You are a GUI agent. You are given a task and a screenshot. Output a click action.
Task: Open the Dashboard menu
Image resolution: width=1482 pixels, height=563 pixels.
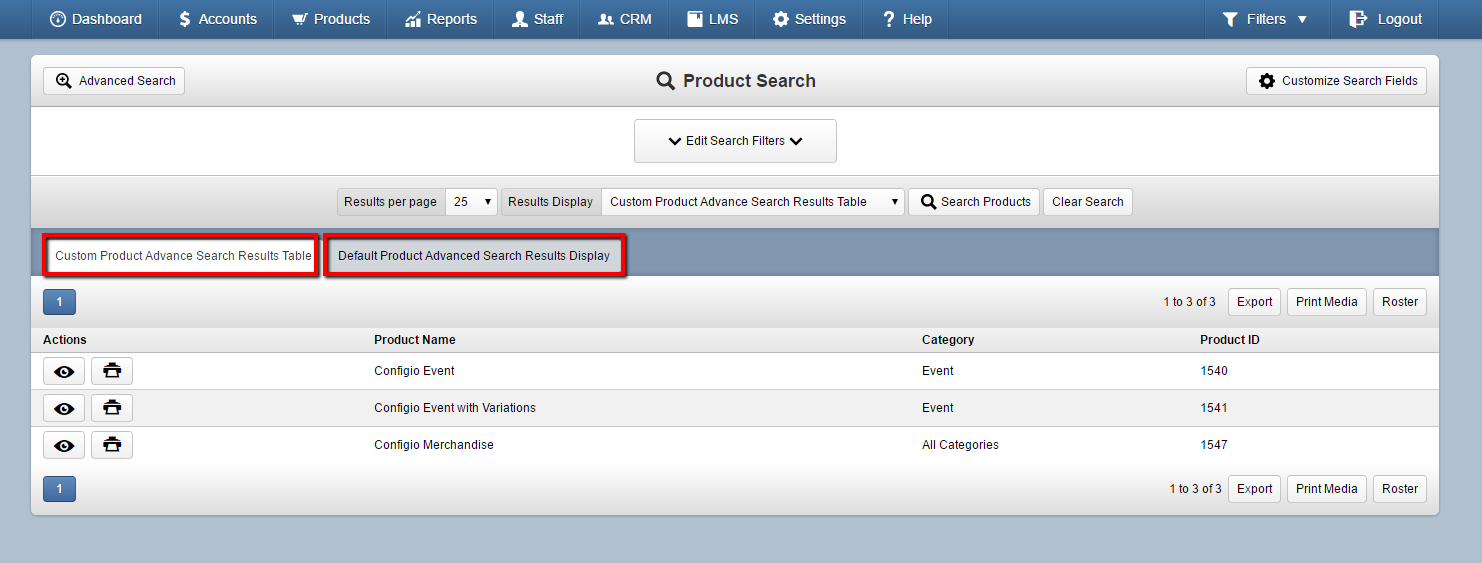(x=96, y=19)
